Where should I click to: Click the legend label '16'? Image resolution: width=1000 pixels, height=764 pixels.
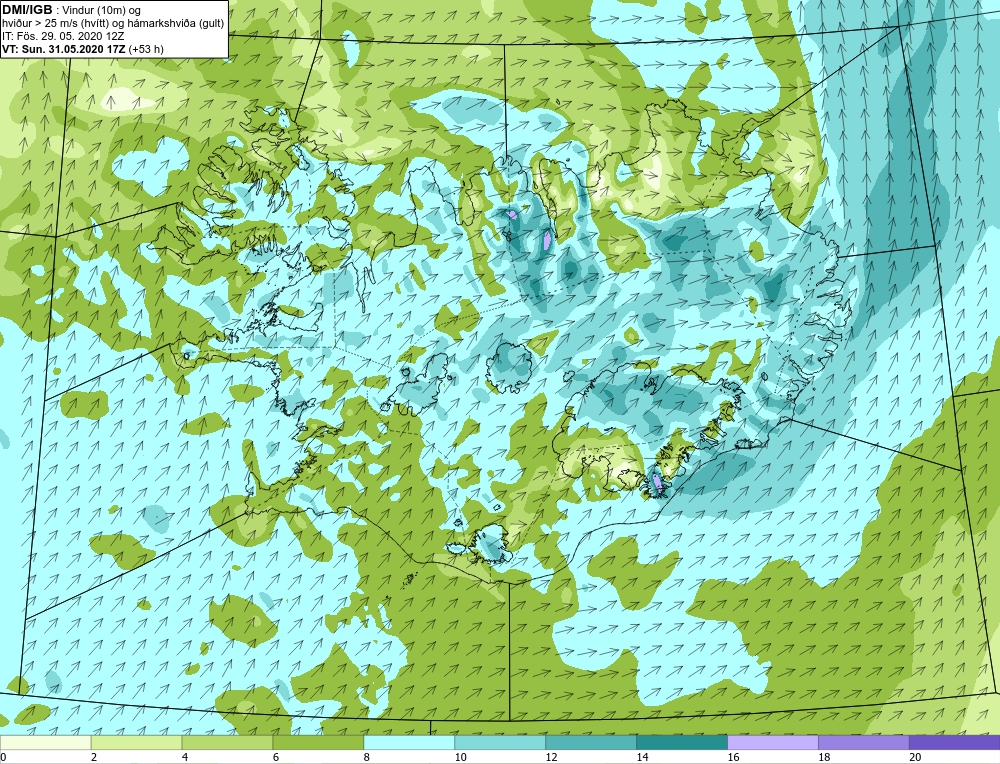[x=733, y=757]
